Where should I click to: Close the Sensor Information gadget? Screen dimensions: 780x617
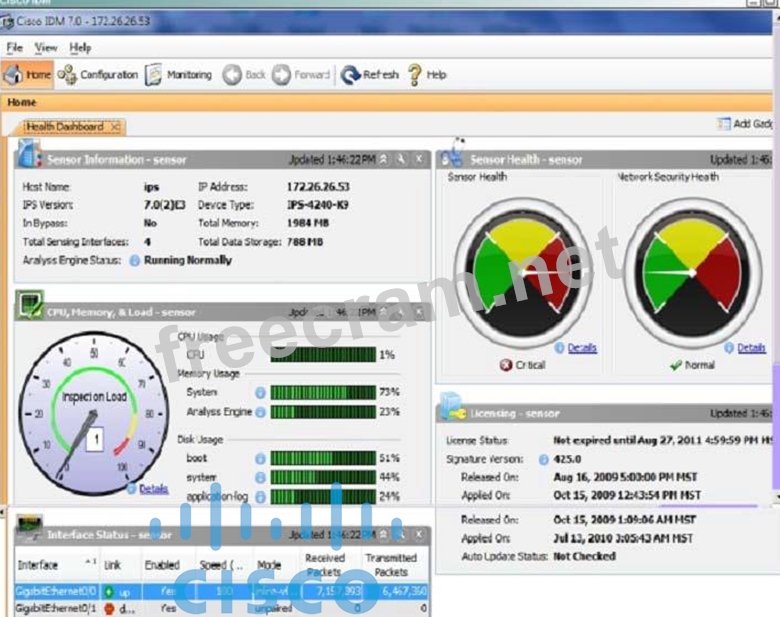point(419,159)
